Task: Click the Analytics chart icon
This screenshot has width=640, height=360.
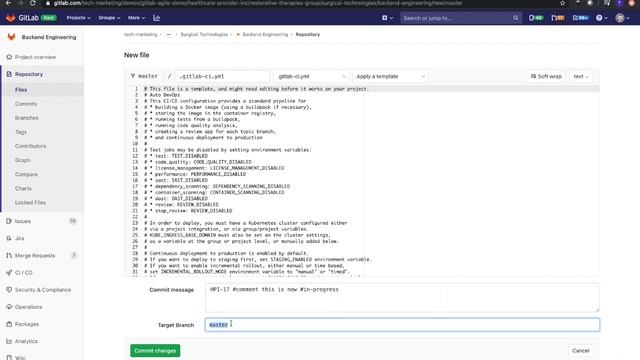Action: [9, 341]
